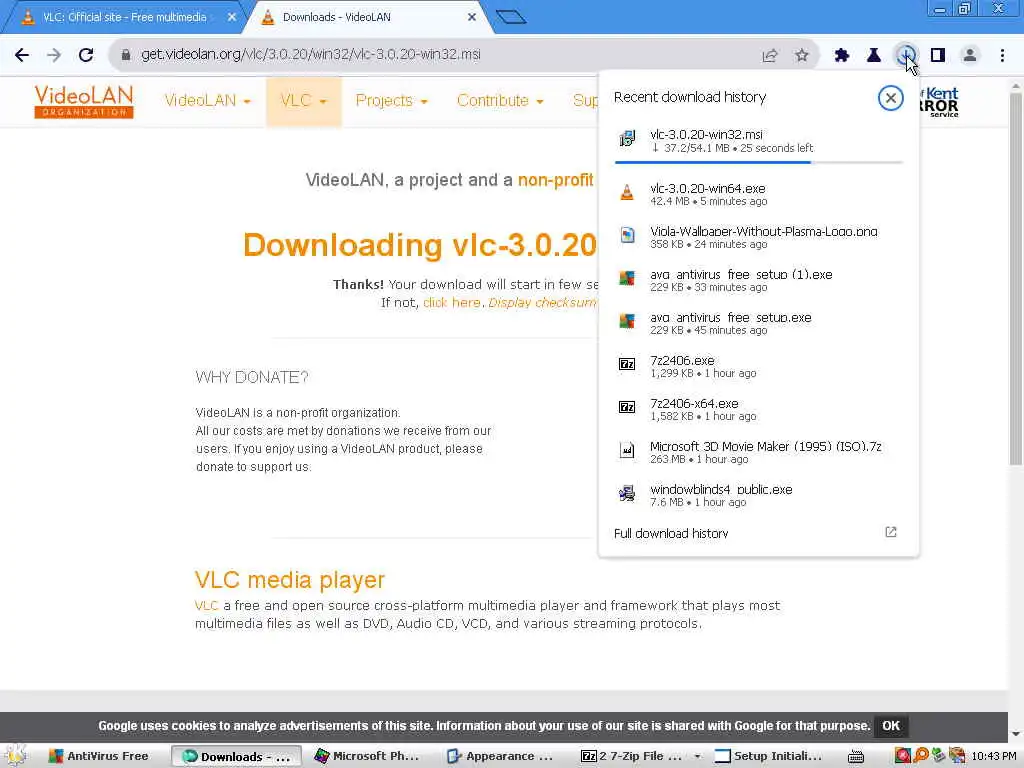
Task: Switch to Microsoft Ph... taskbar window
Action: (x=368, y=756)
